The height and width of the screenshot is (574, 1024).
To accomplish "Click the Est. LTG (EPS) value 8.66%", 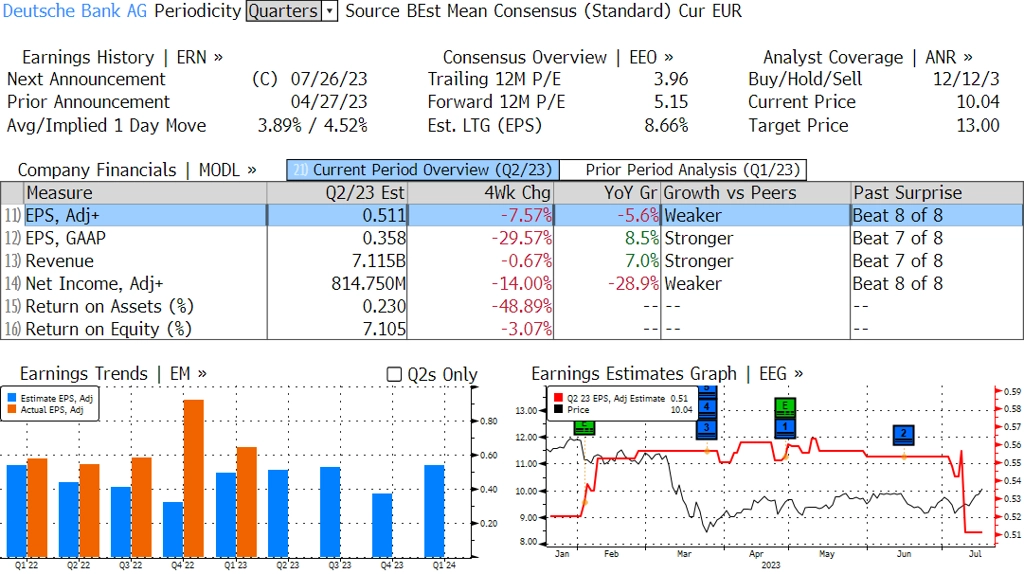I will click(666, 125).
